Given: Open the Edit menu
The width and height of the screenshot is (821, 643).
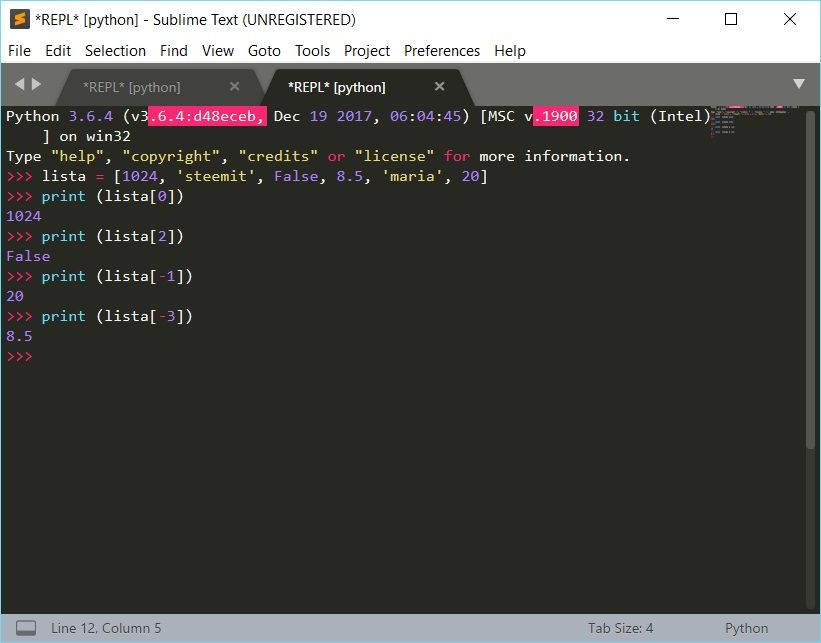Looking at the screenshot, I should click(58, 51).
